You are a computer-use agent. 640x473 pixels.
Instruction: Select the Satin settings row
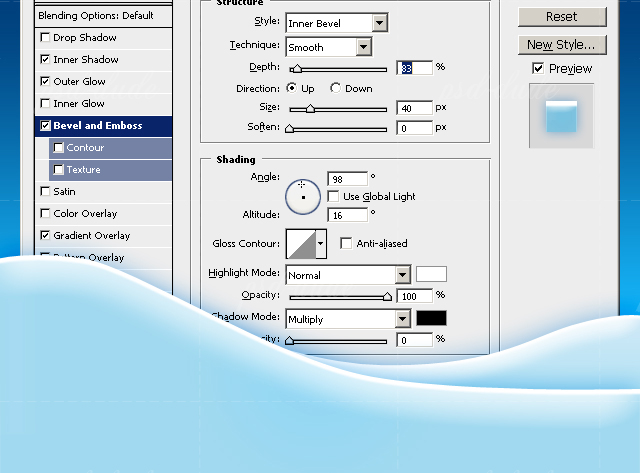[103, 192]
